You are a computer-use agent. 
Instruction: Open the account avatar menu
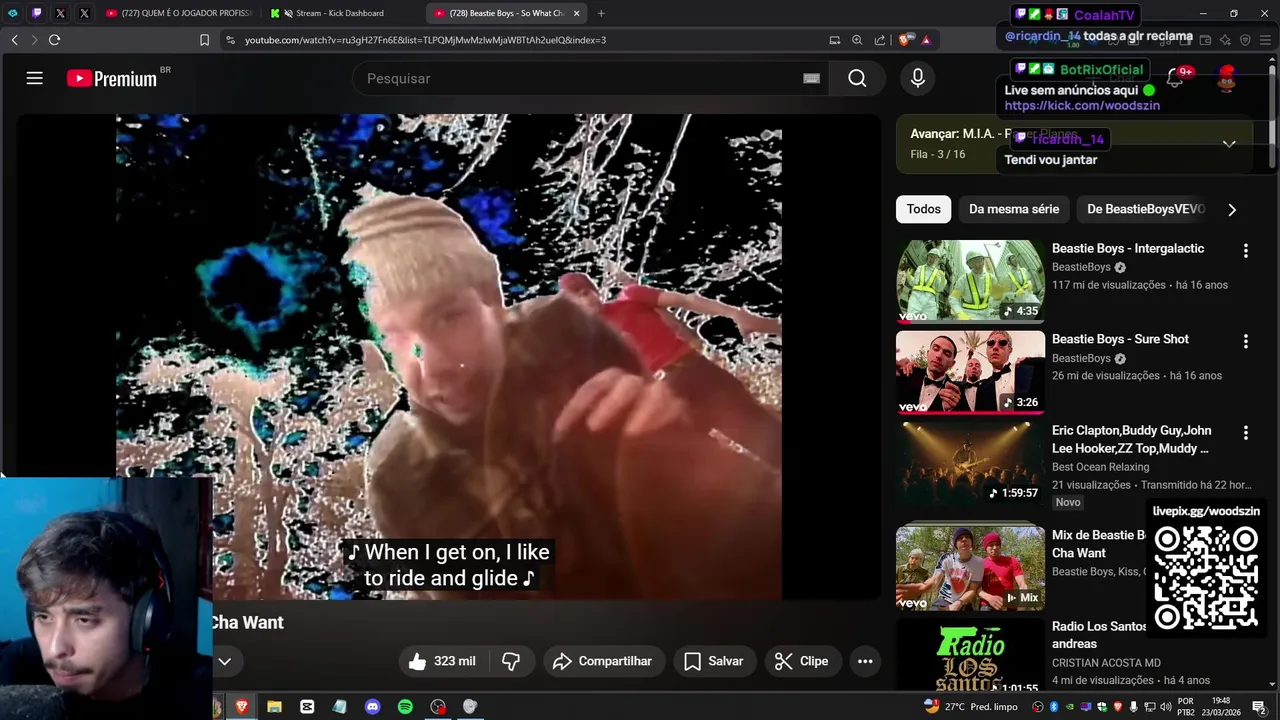point(1227,78)
